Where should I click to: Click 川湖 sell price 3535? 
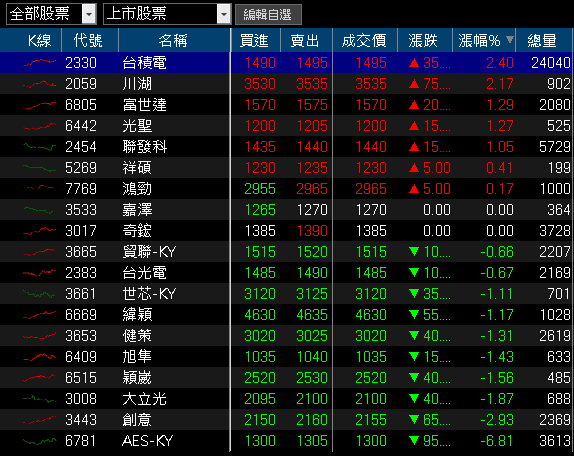[312, 84]
